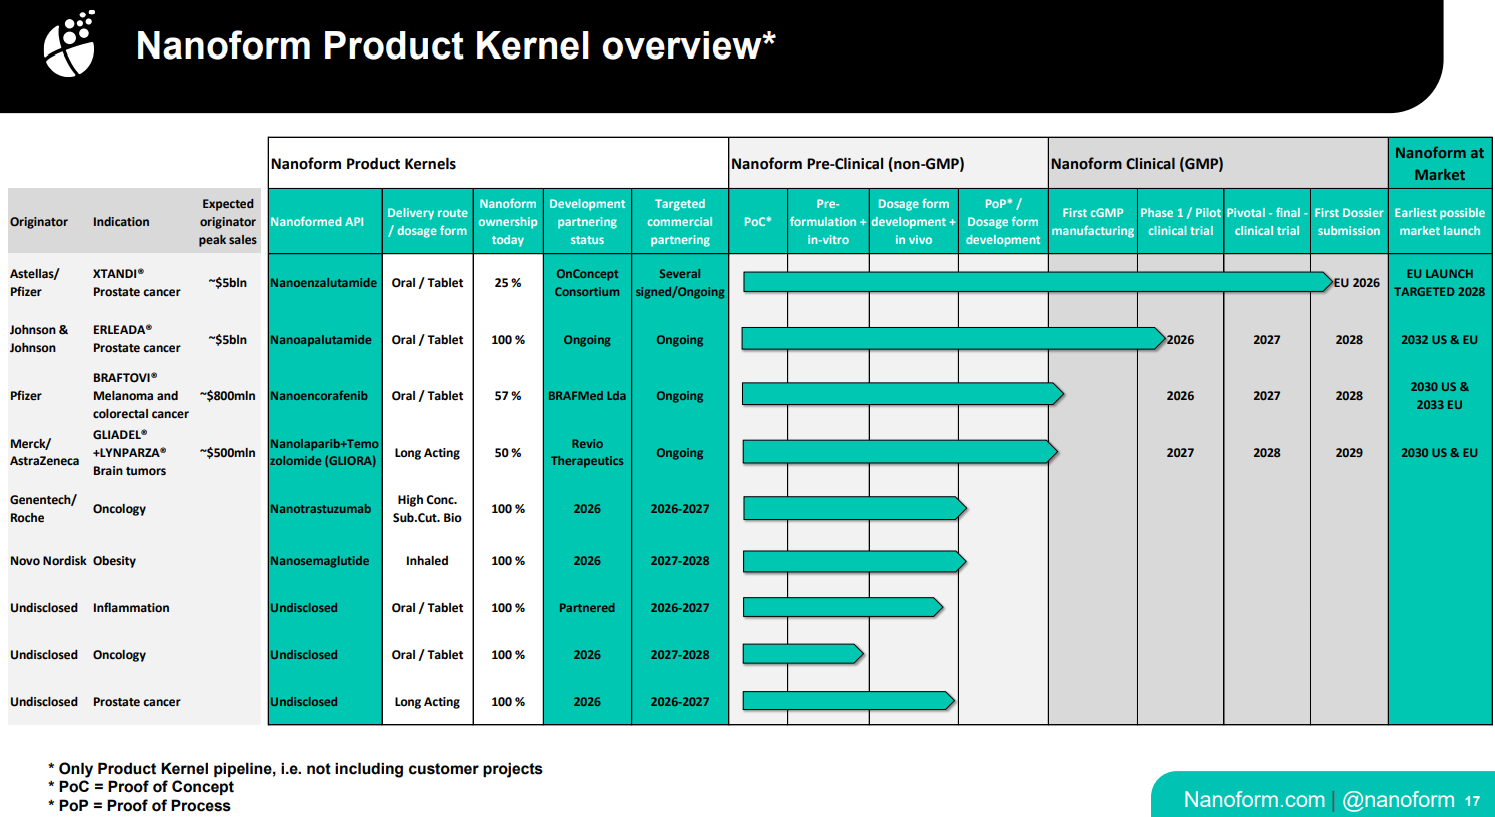Click the Nanoform Clinical (GMP) section header
The image size is (1495, 817).
click(x=1137, y=164)
